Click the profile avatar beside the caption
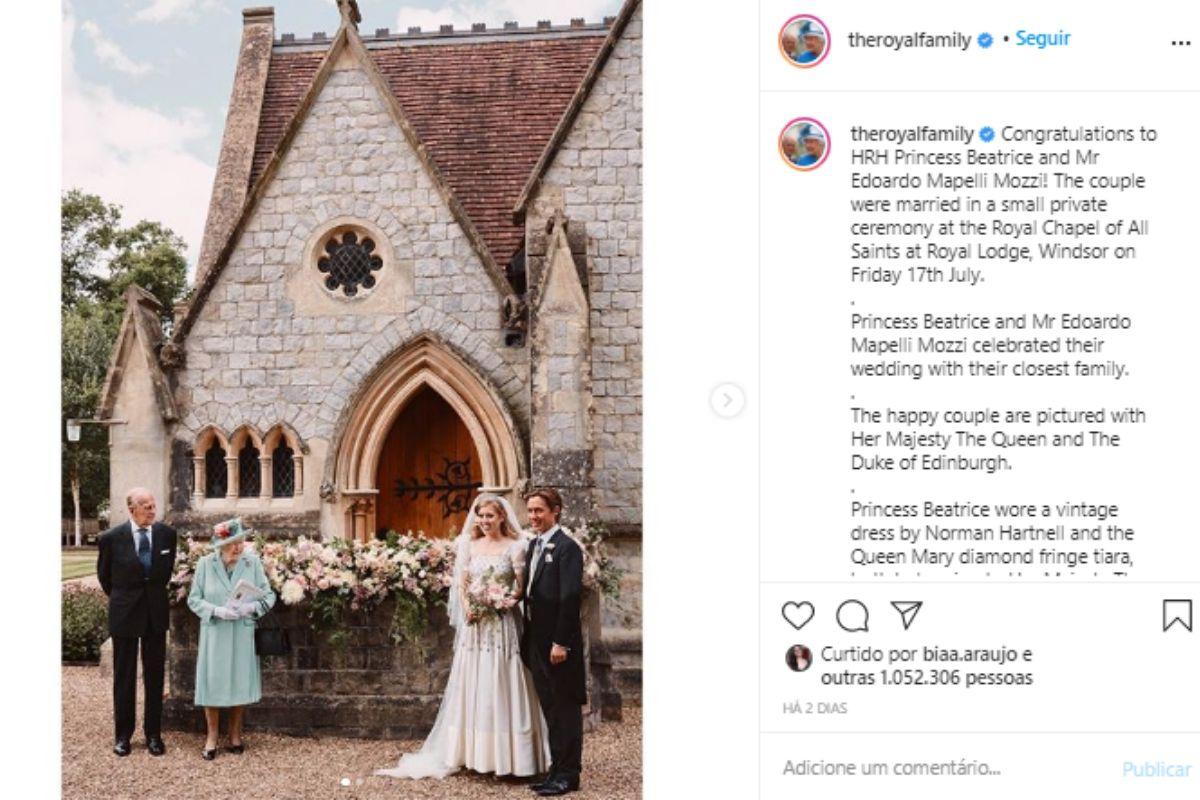Viewport: 1200px width, 800px height. (x=804, y=144)
